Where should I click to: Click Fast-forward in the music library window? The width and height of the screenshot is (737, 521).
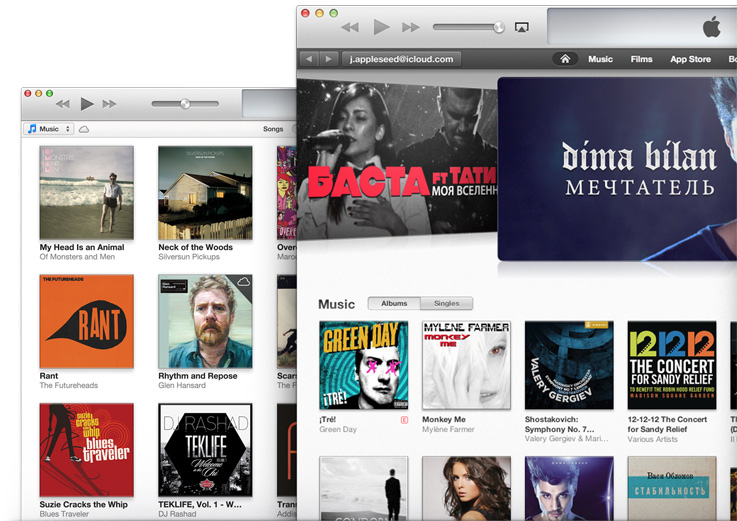[109, 104]
